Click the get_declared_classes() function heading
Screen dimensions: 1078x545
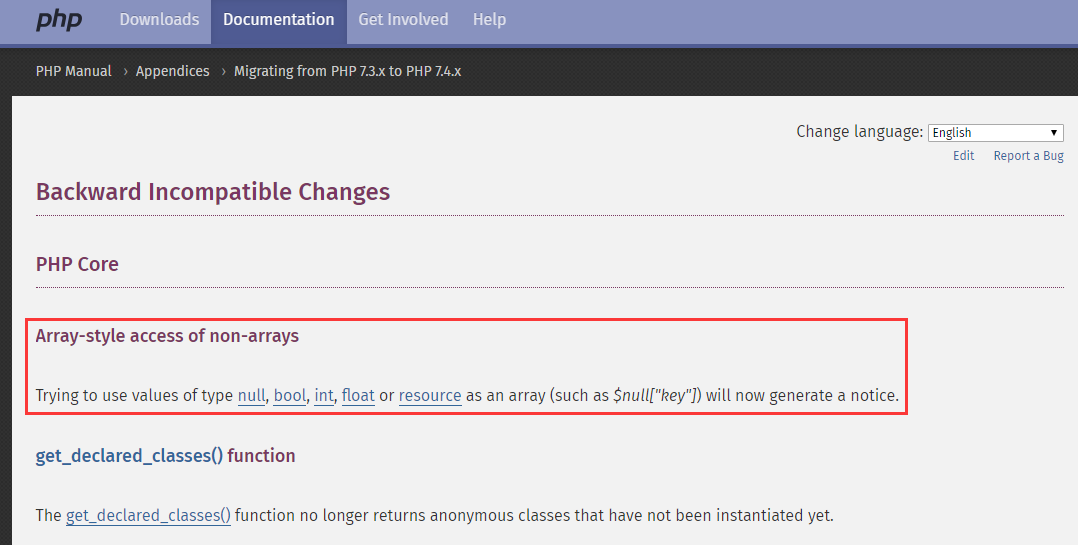pyautogui.click(x=165, y=456)
